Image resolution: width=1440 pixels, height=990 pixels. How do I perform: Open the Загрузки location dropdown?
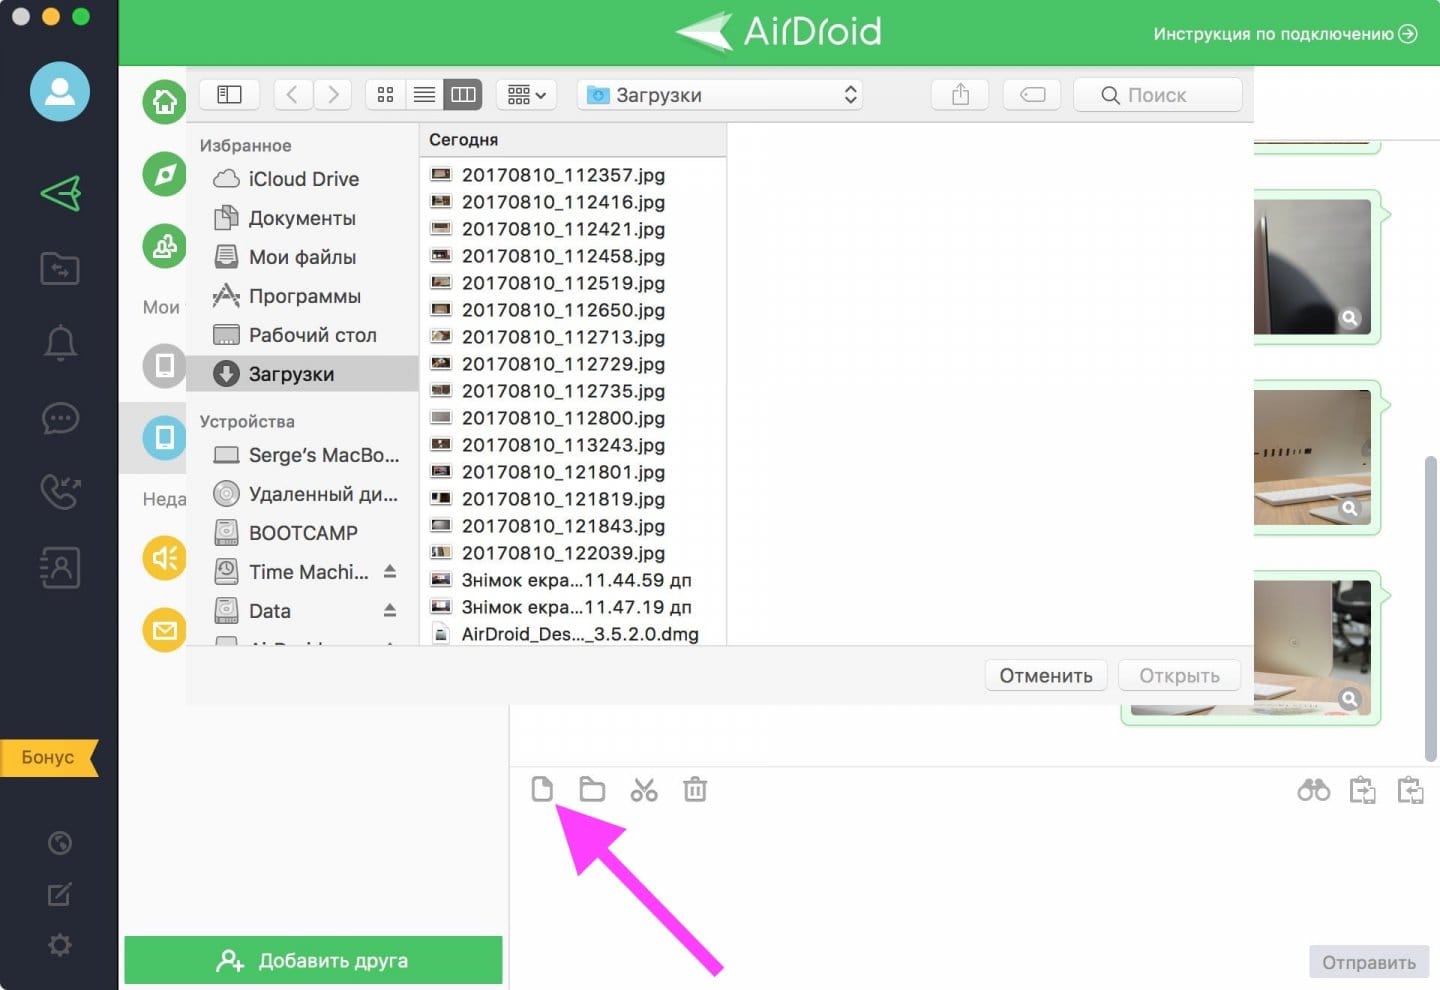(719, 94)
